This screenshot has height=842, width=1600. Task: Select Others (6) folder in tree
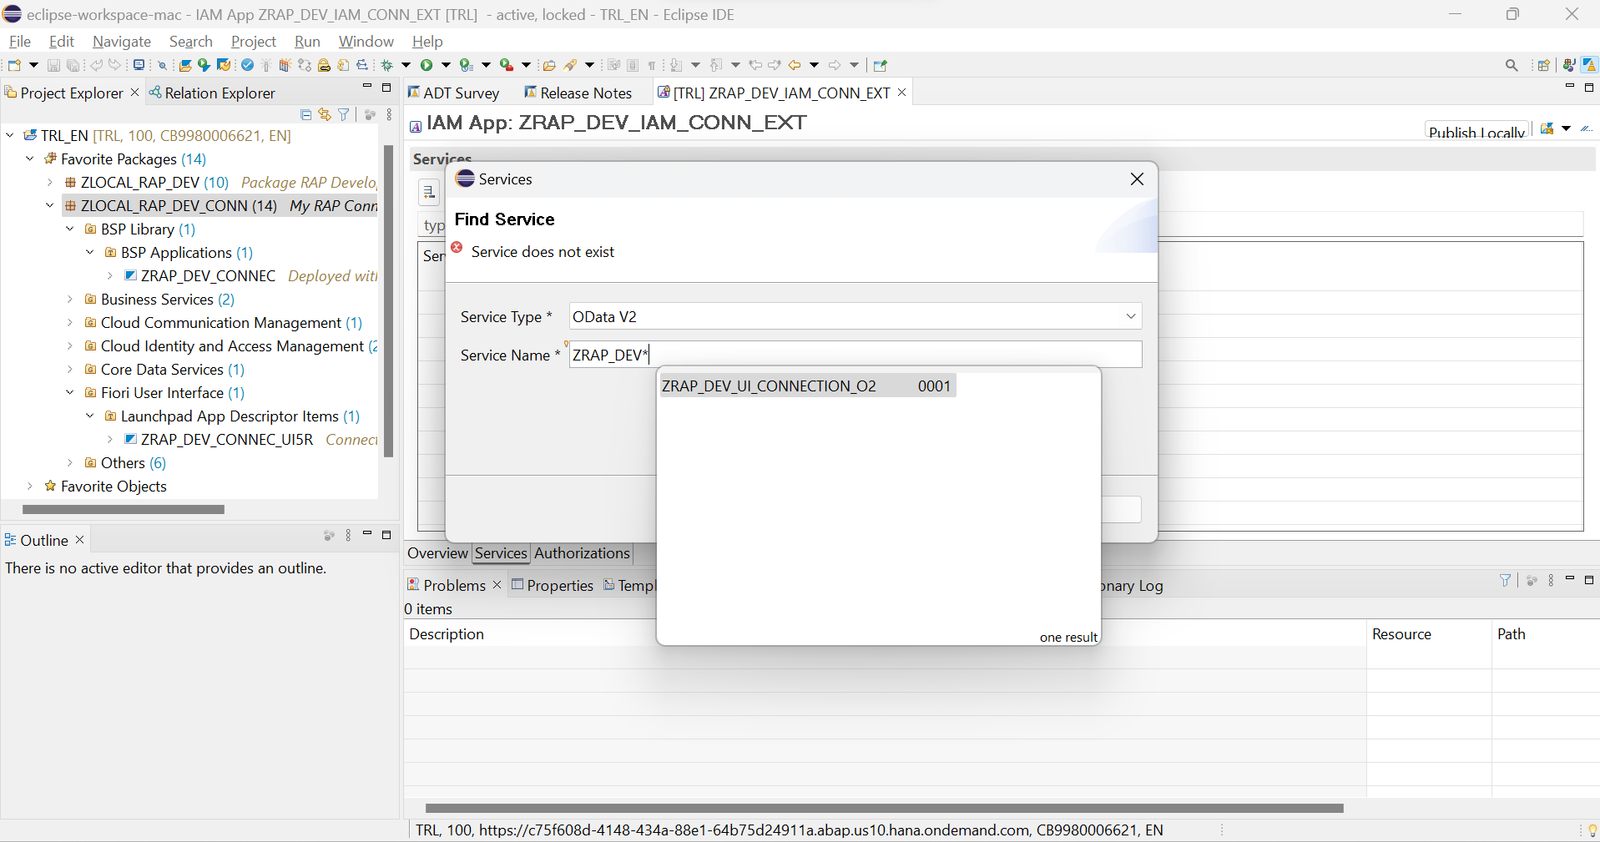coord(133,463)
